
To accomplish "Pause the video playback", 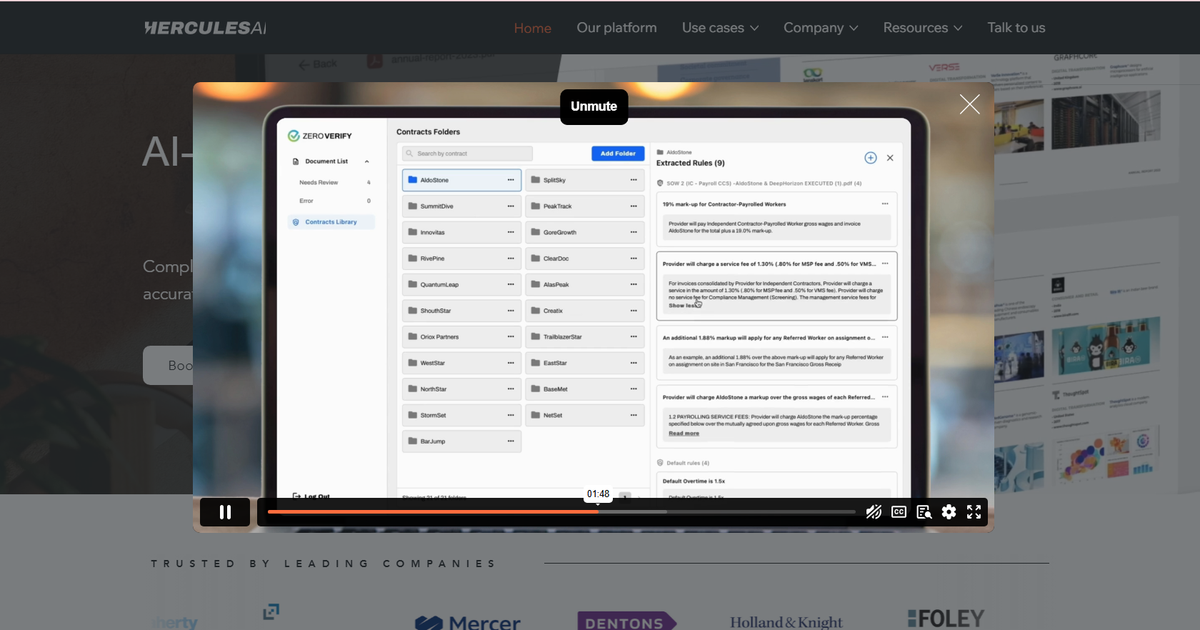I will coord(225,512).
